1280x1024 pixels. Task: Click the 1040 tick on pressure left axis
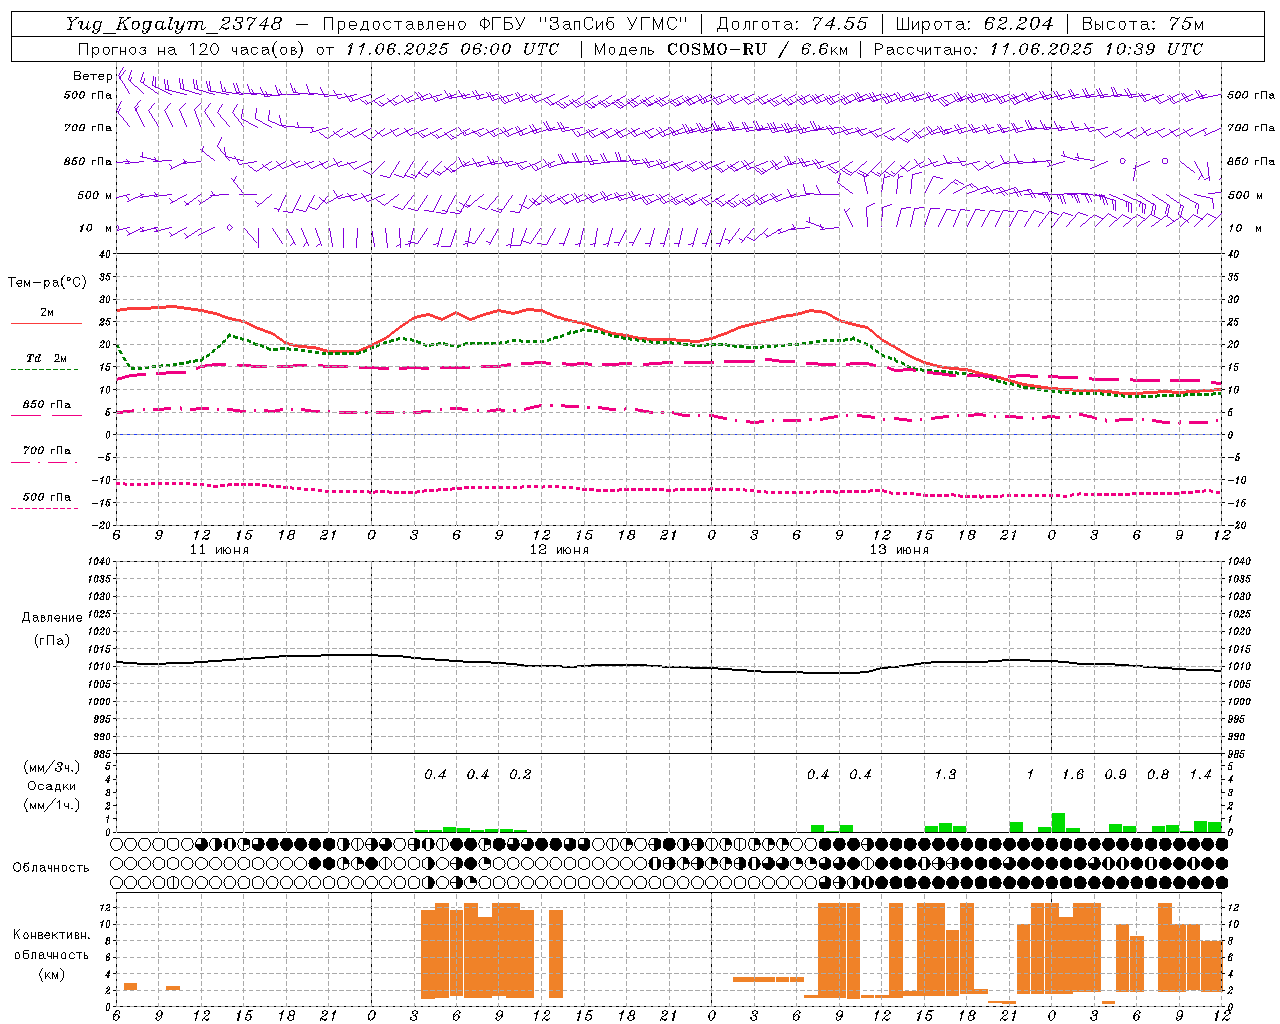(x=99, y=561)
